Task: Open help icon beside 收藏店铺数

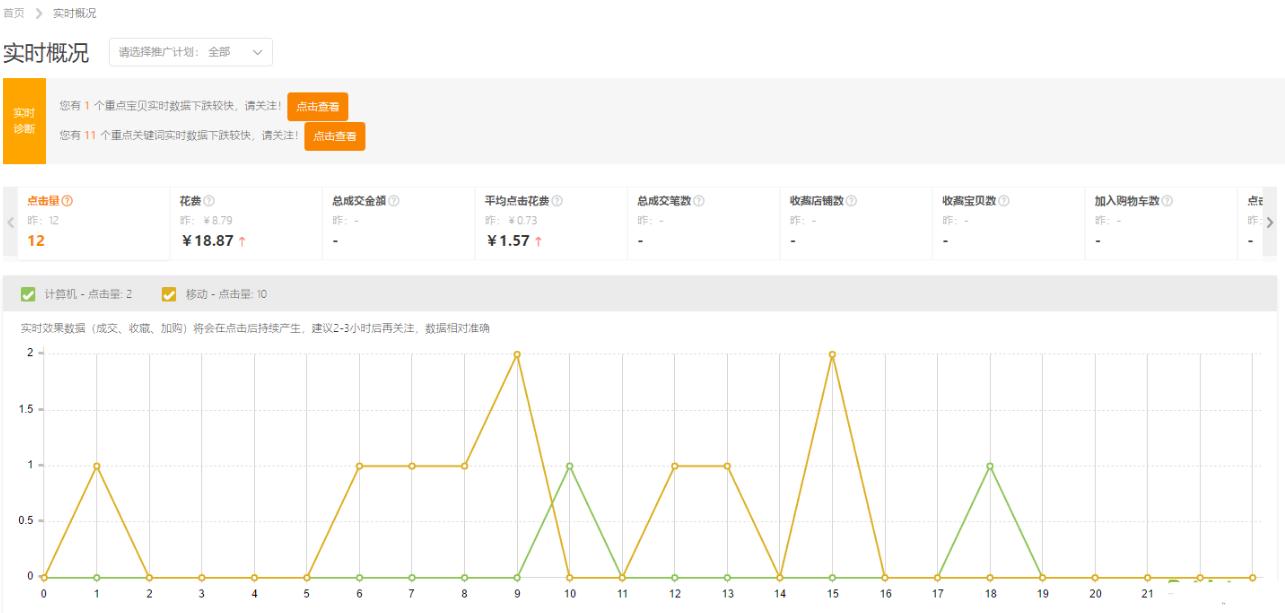Action: coord(851,201)
